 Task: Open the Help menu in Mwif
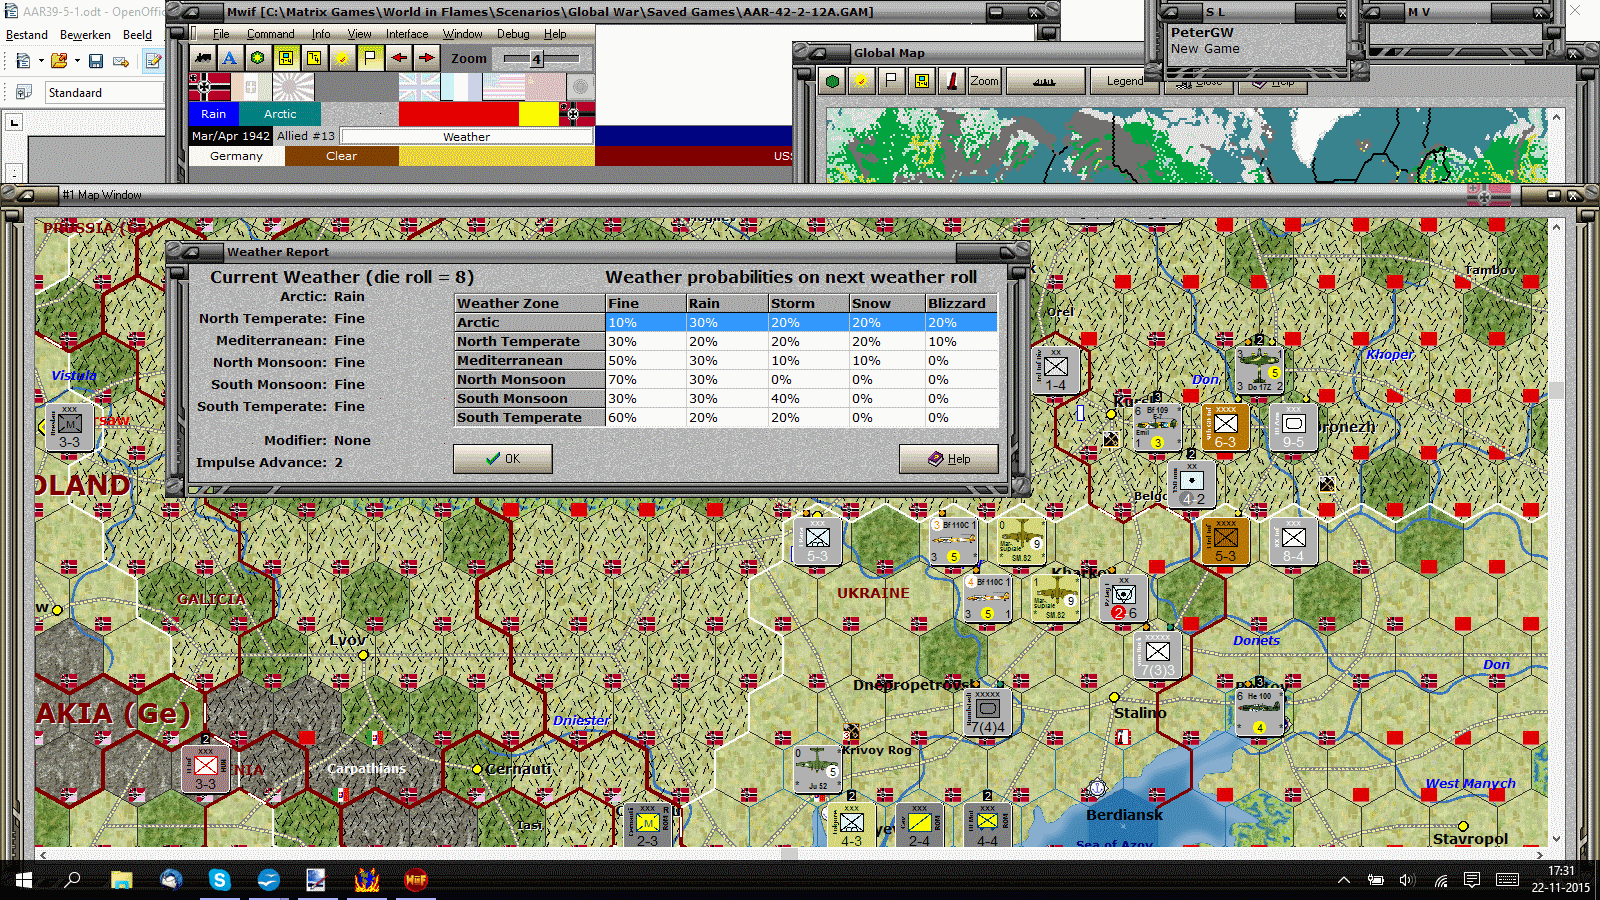point(555,34)
